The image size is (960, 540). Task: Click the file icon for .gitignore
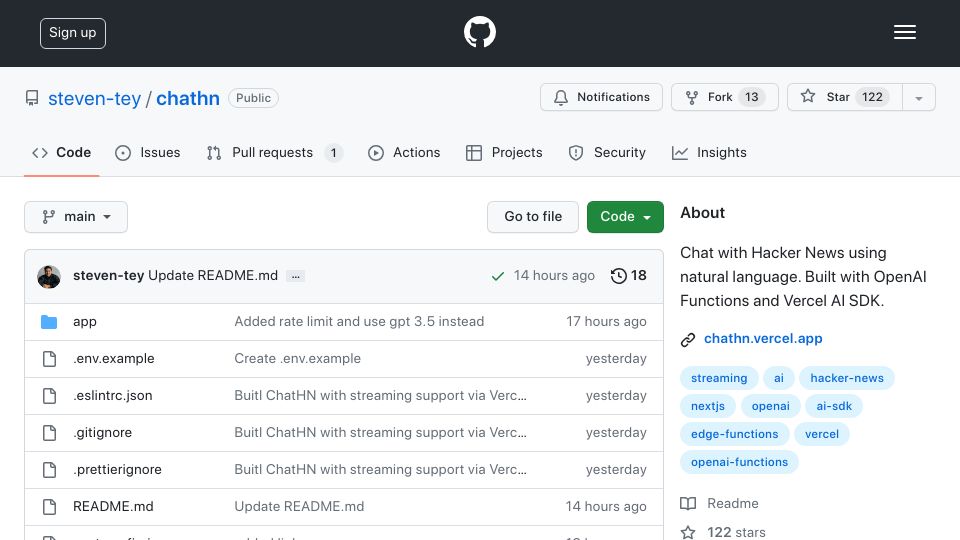pyautogui.click(x=50, y=433)
